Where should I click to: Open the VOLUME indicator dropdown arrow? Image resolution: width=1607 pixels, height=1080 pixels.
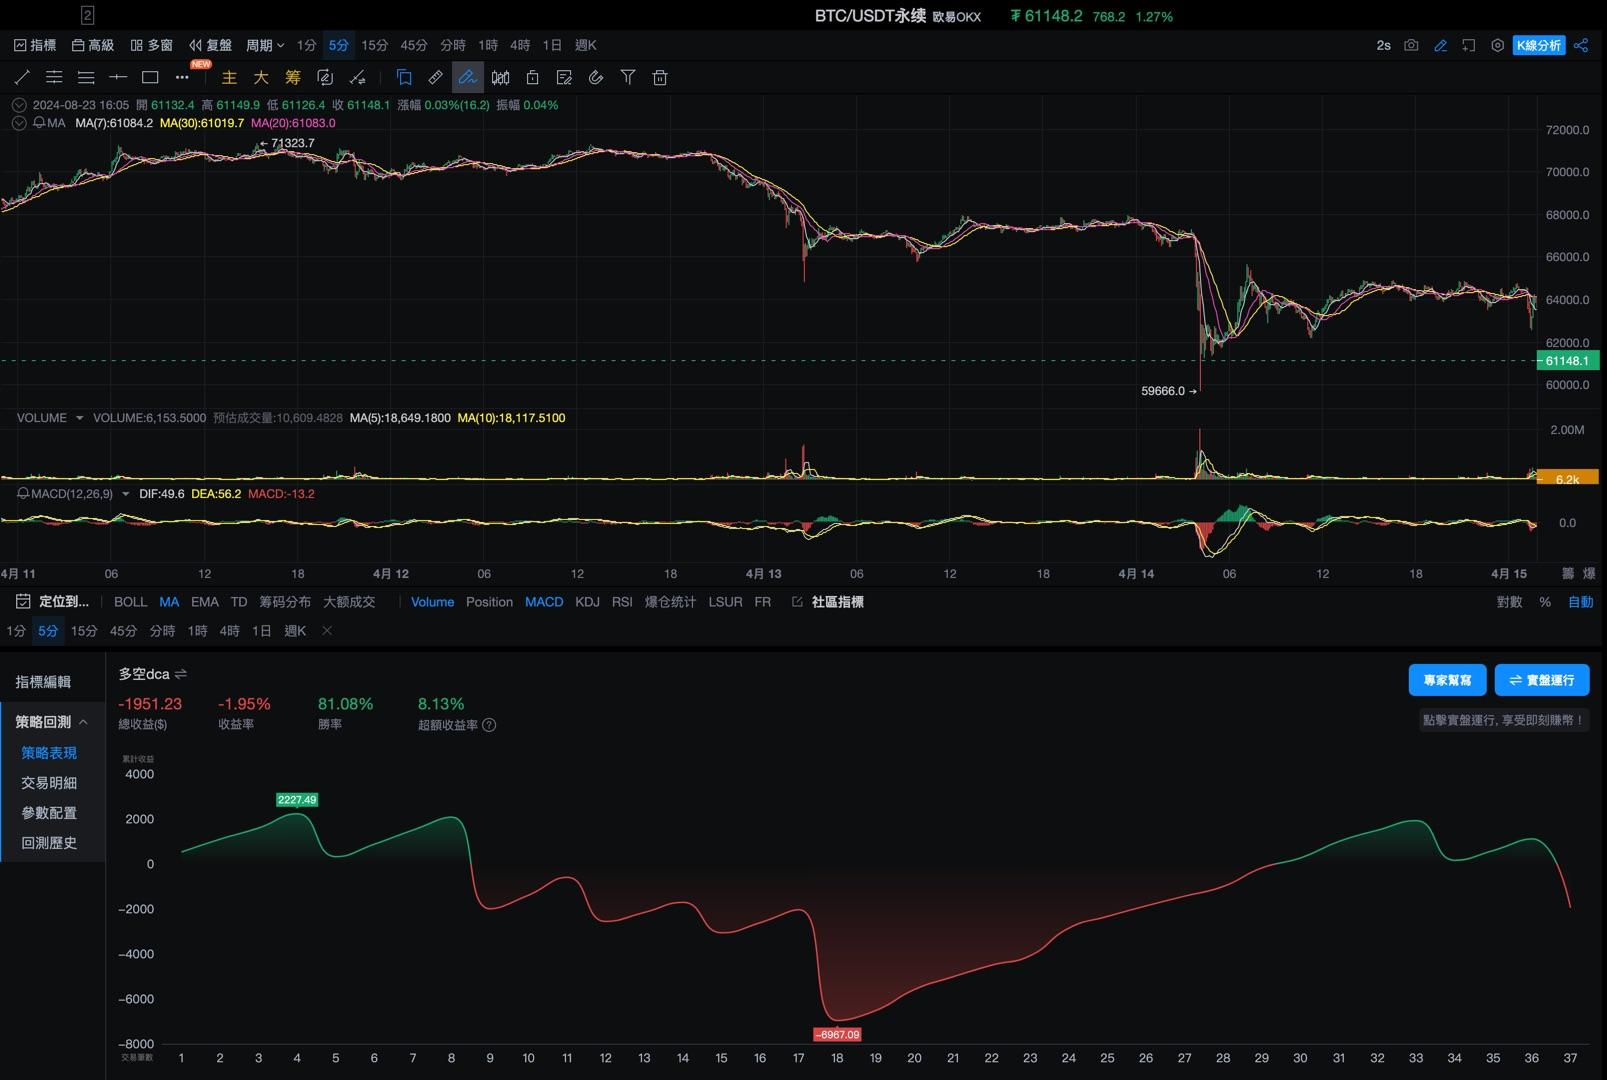point(79,418)
